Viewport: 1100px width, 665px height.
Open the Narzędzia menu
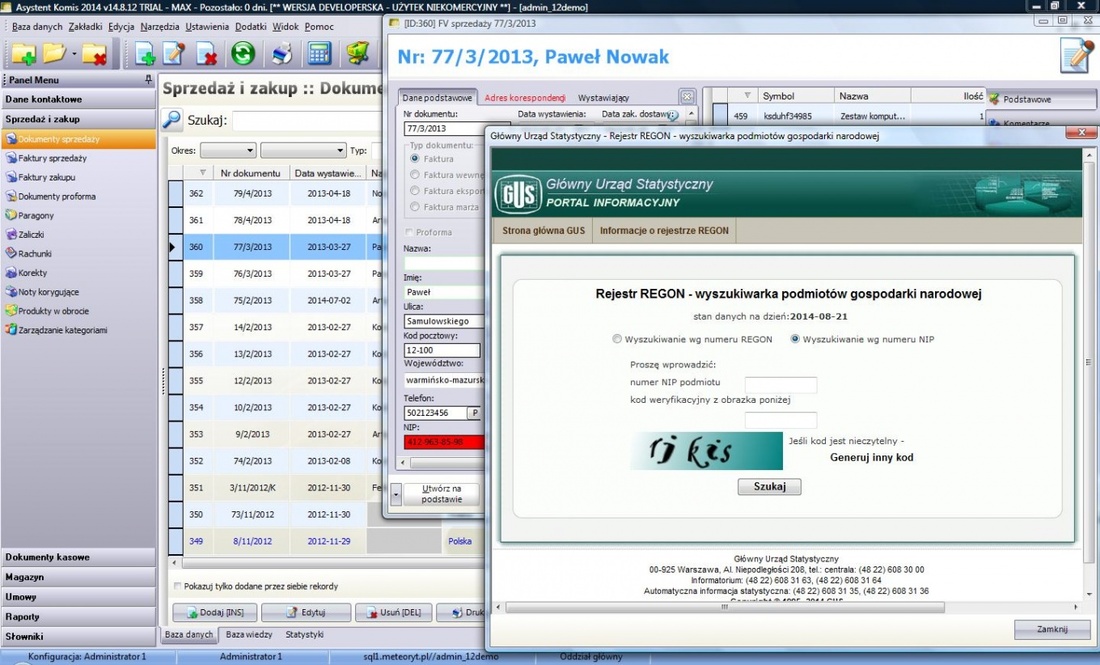159,27
